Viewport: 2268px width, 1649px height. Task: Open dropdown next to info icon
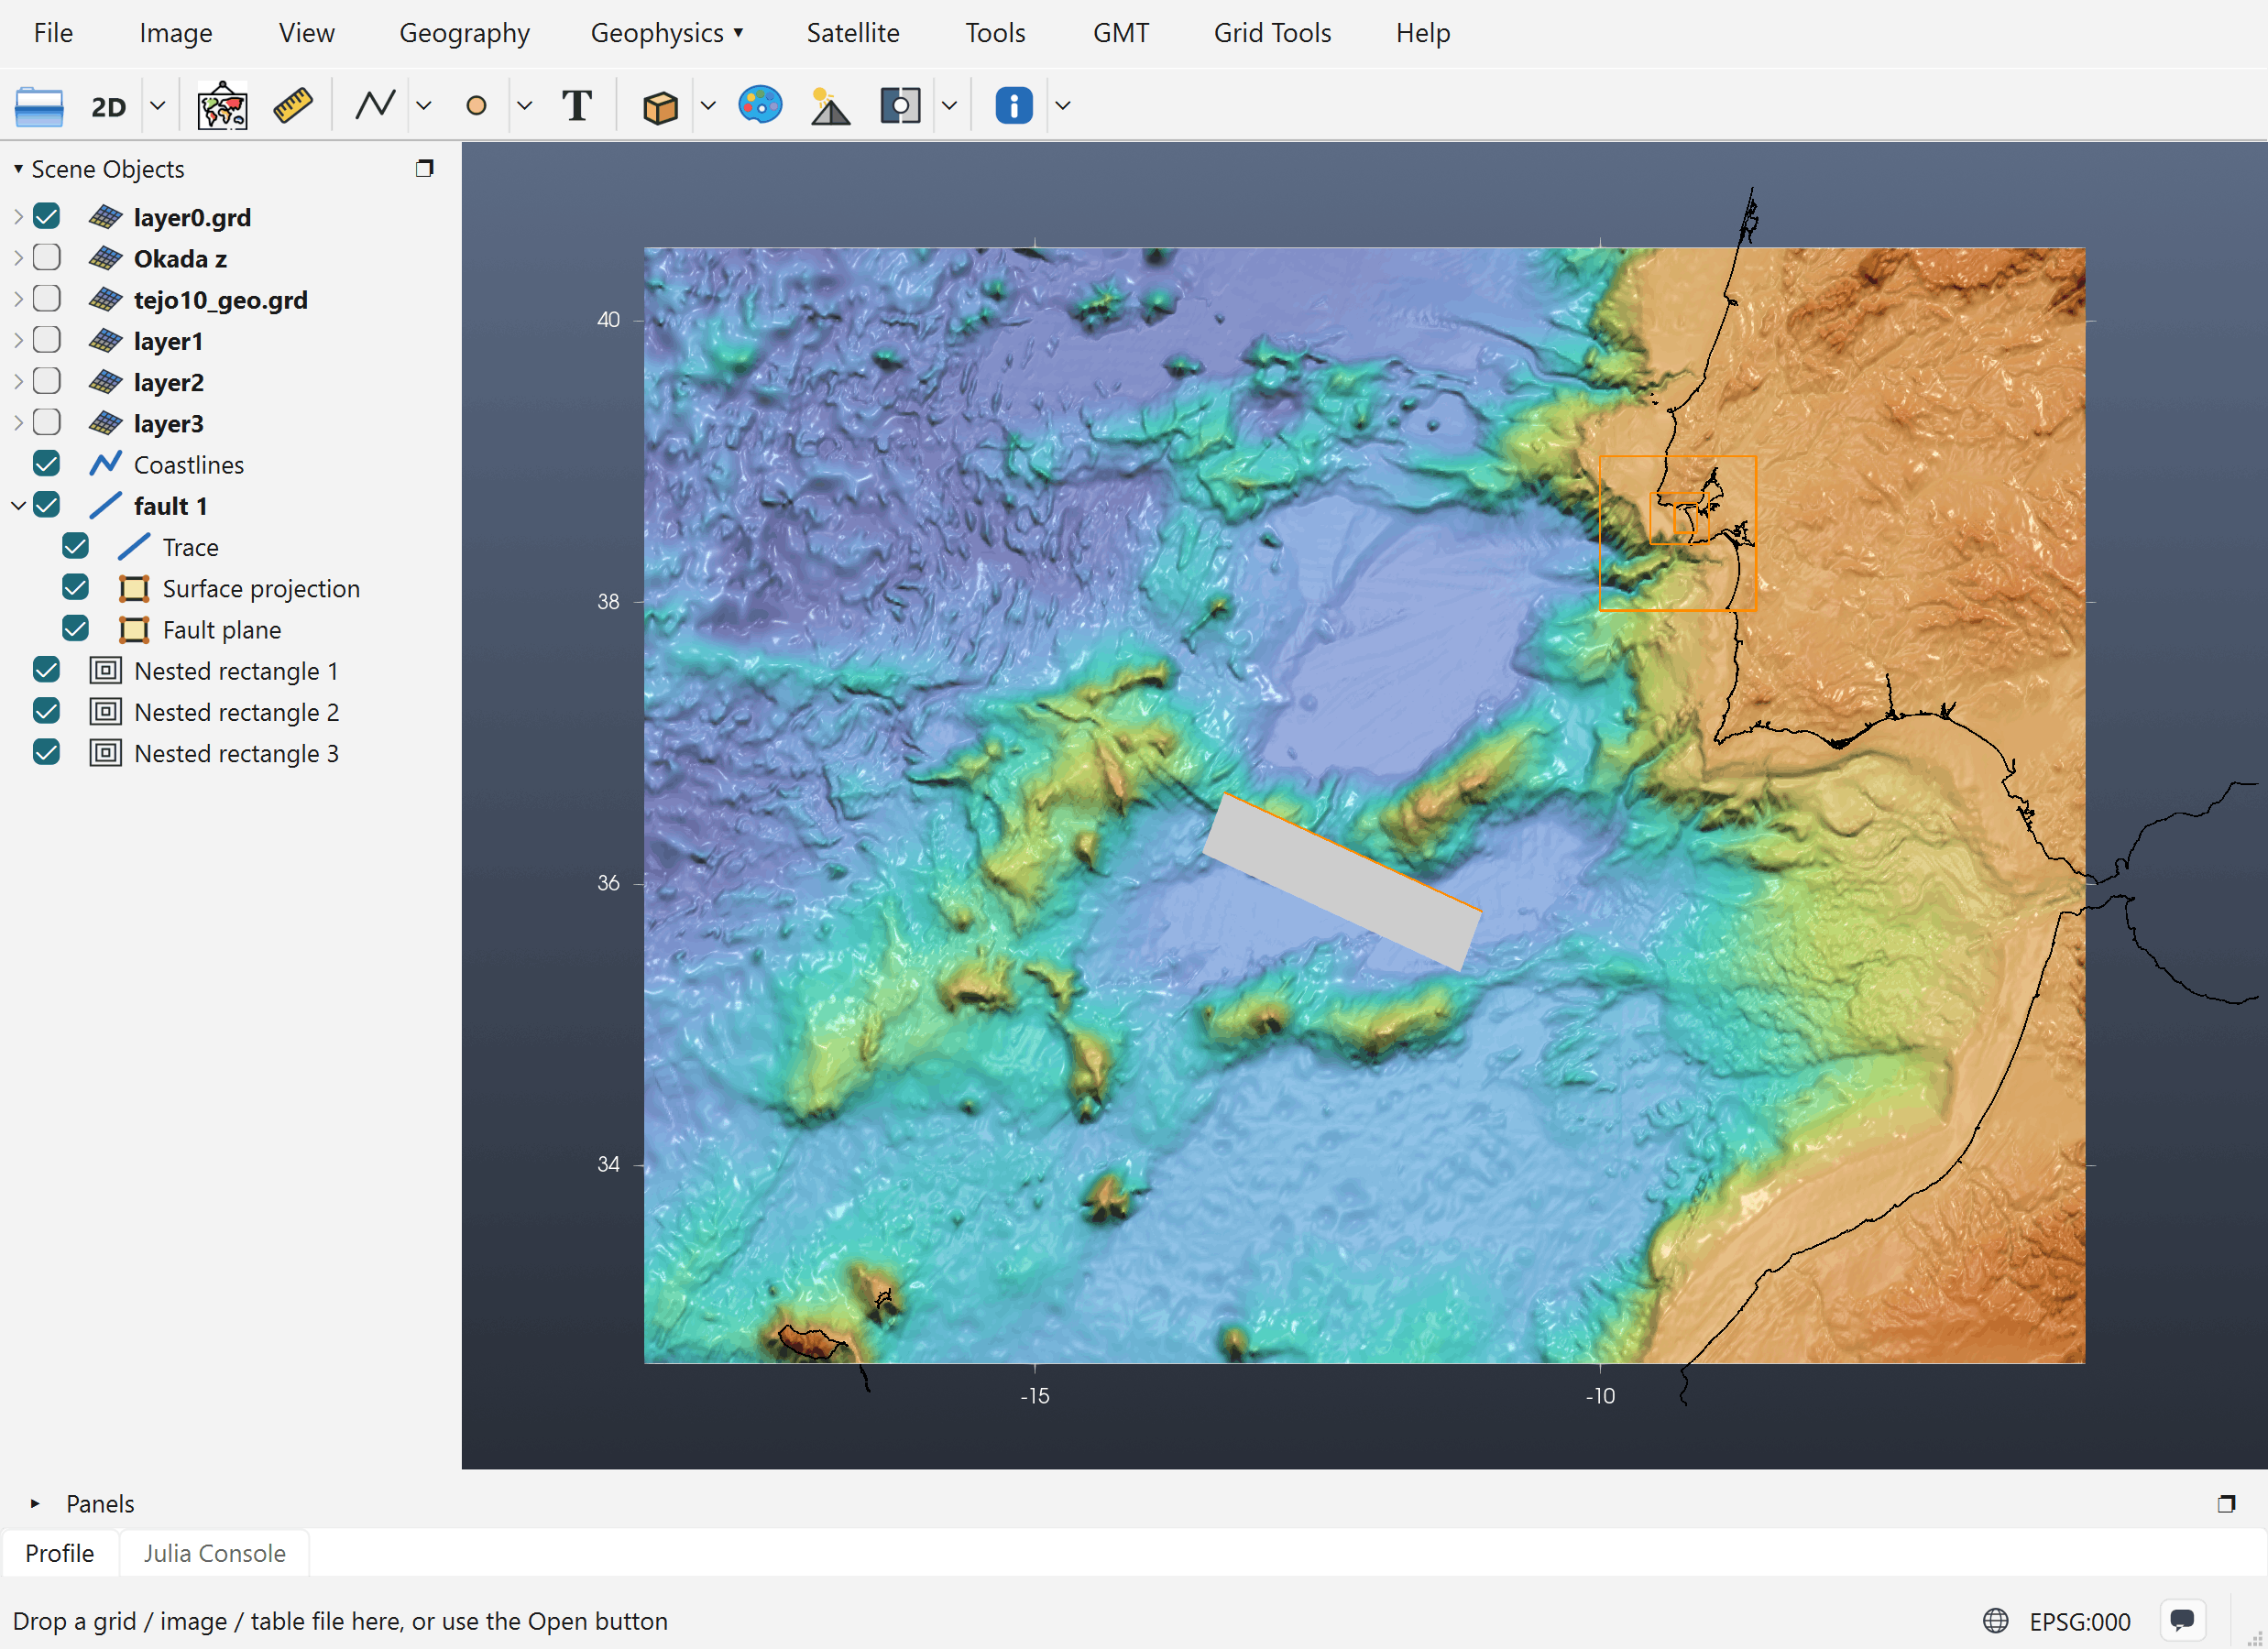coord(1062,105)
